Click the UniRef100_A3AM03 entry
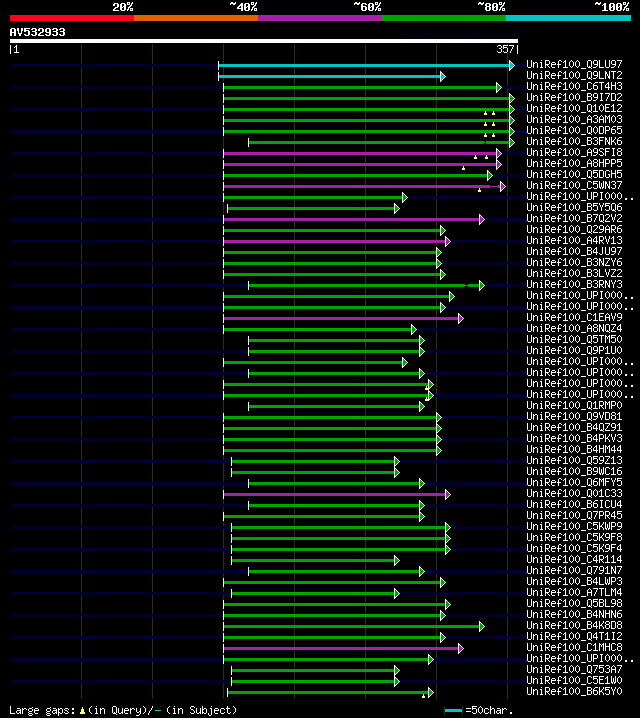This screenshot has height=718, width=640. point(574,119)
